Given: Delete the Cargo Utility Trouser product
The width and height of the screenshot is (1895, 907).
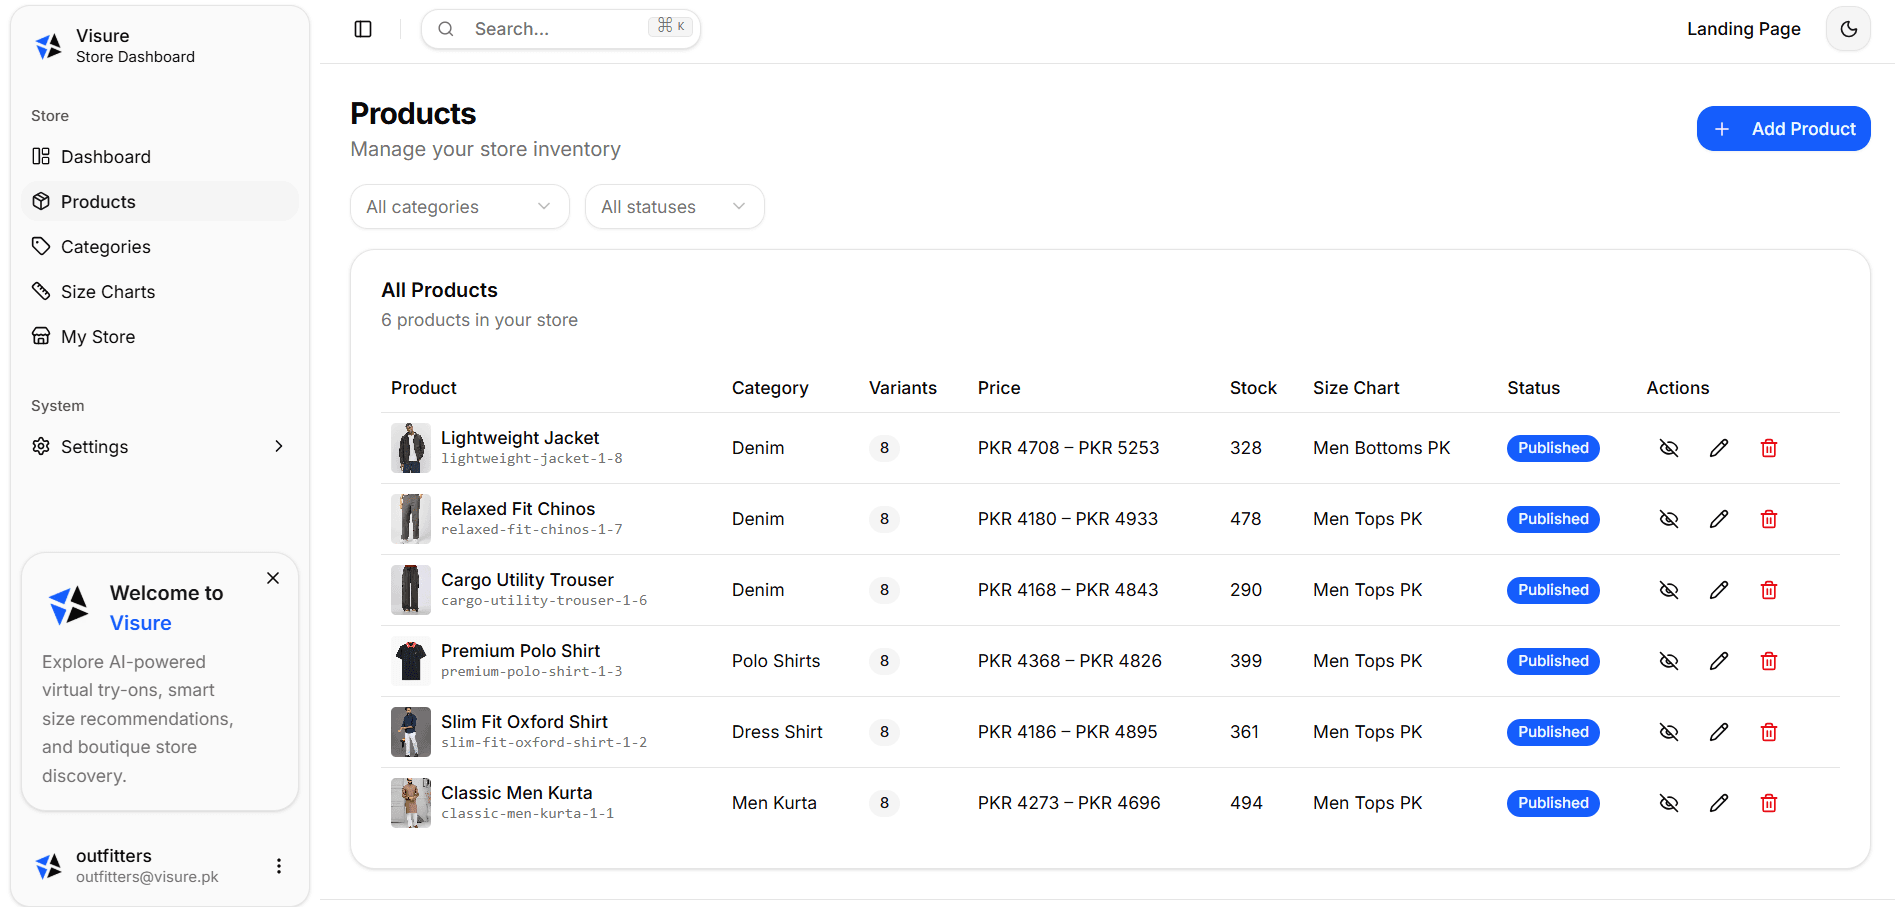Looking at the screenshot, I should (x=1768, y=590).
